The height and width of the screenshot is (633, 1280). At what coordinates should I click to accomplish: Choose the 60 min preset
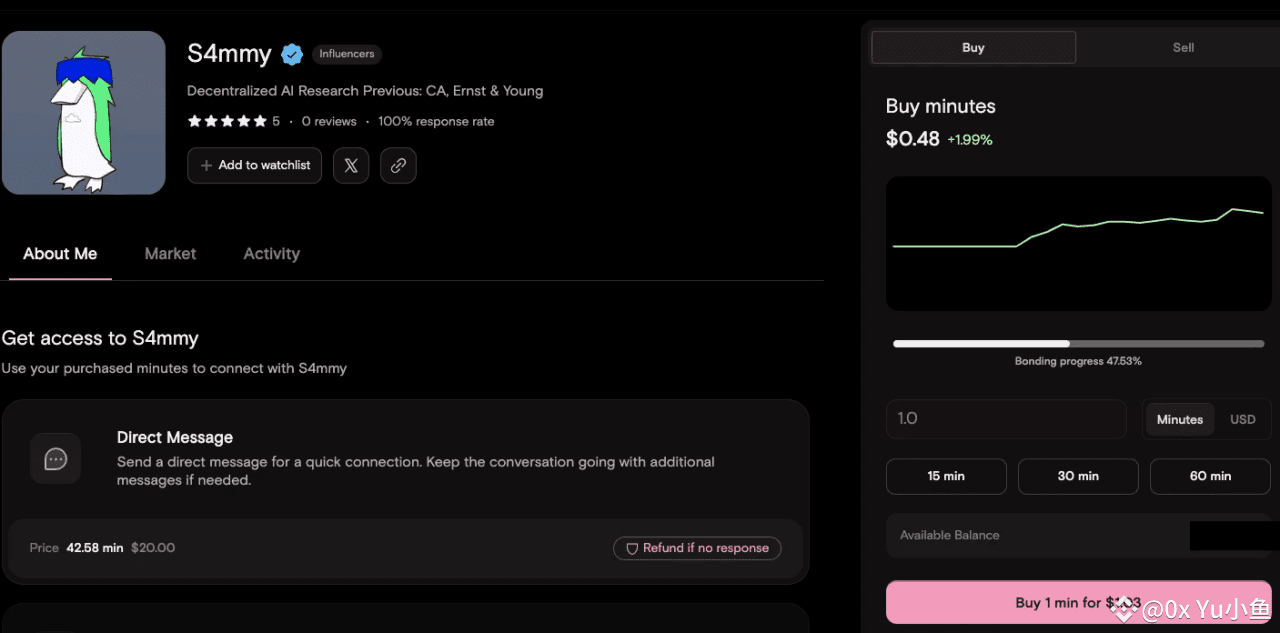(1210, 476)
